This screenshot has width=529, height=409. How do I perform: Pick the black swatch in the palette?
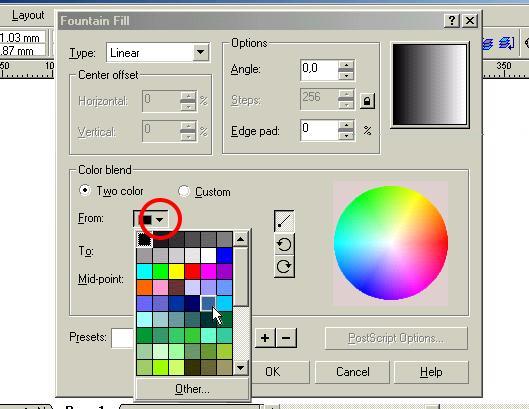click(x=144, y=239)
